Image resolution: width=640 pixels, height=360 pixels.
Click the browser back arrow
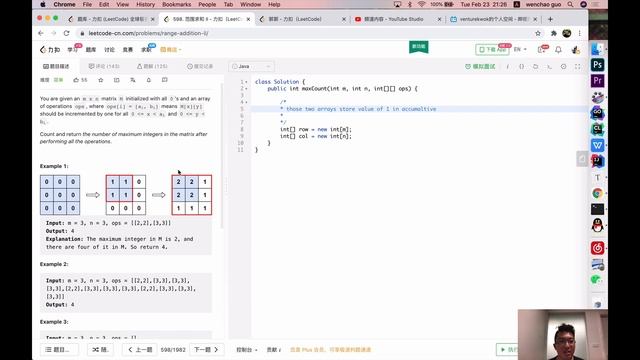pyautogui.click(x=41, y=33)
